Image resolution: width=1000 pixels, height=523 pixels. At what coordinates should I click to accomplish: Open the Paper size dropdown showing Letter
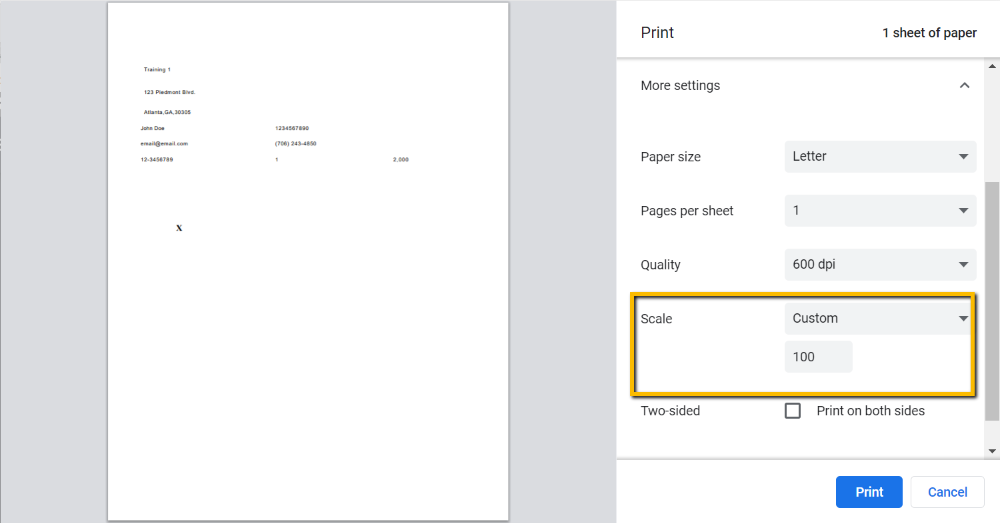tap(880, 157)
